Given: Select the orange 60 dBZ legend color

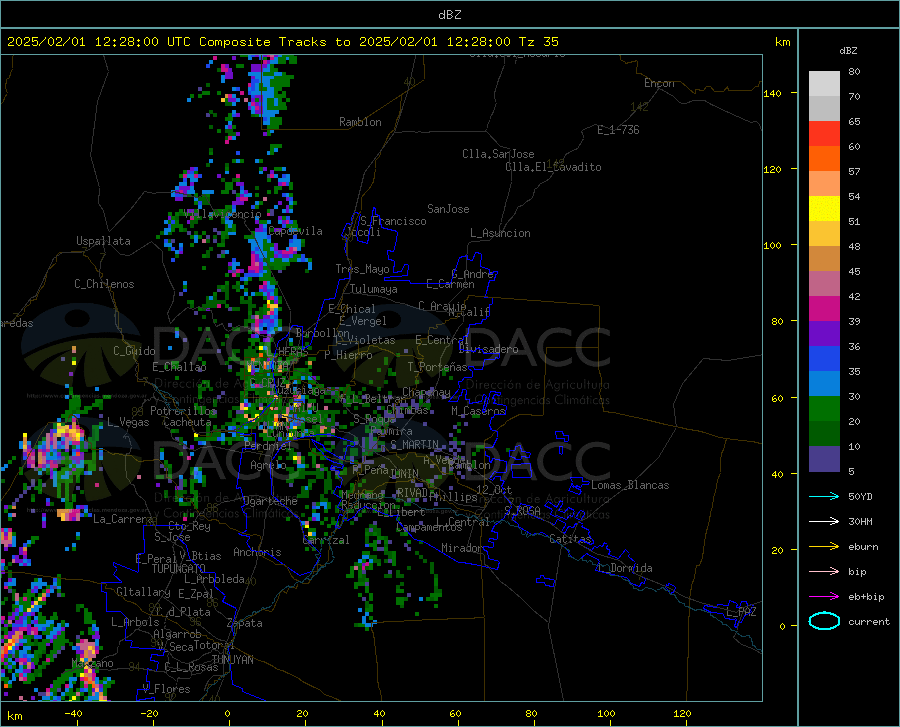Looking at the screenshot, I should (x=824, y=159).
